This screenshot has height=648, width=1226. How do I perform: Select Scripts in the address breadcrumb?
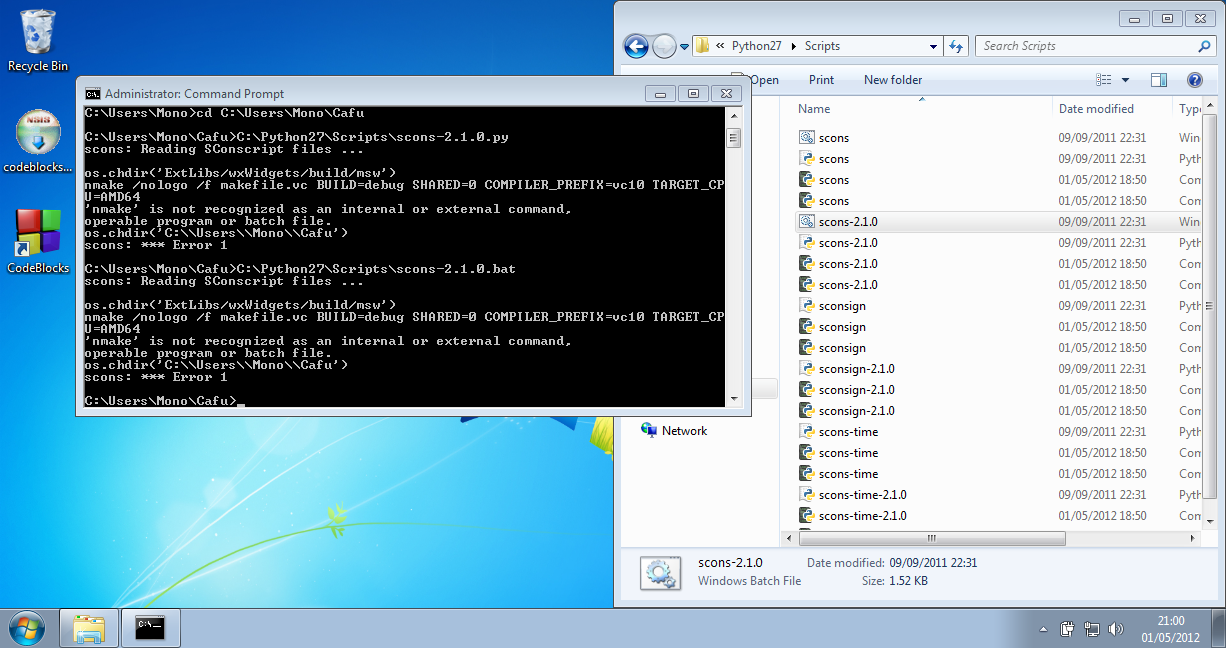tap(822, 46)
